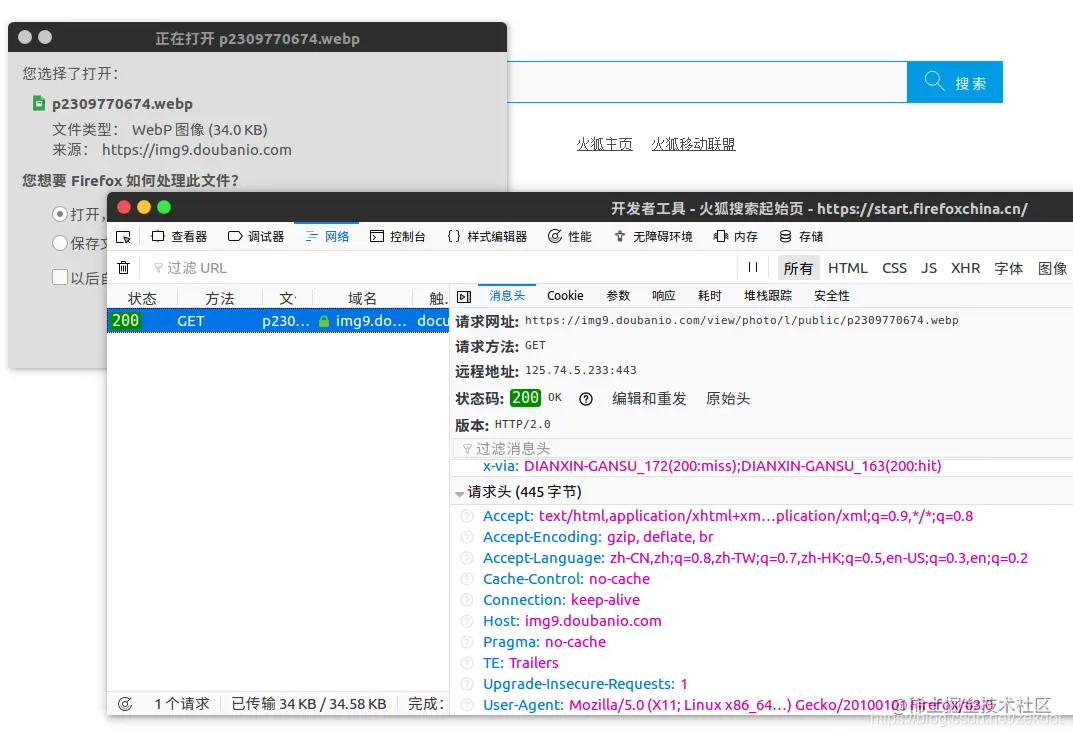Open the 内存 memory panel
The height and width of the screenshot is (737, 1073).
tap(736, 237)
